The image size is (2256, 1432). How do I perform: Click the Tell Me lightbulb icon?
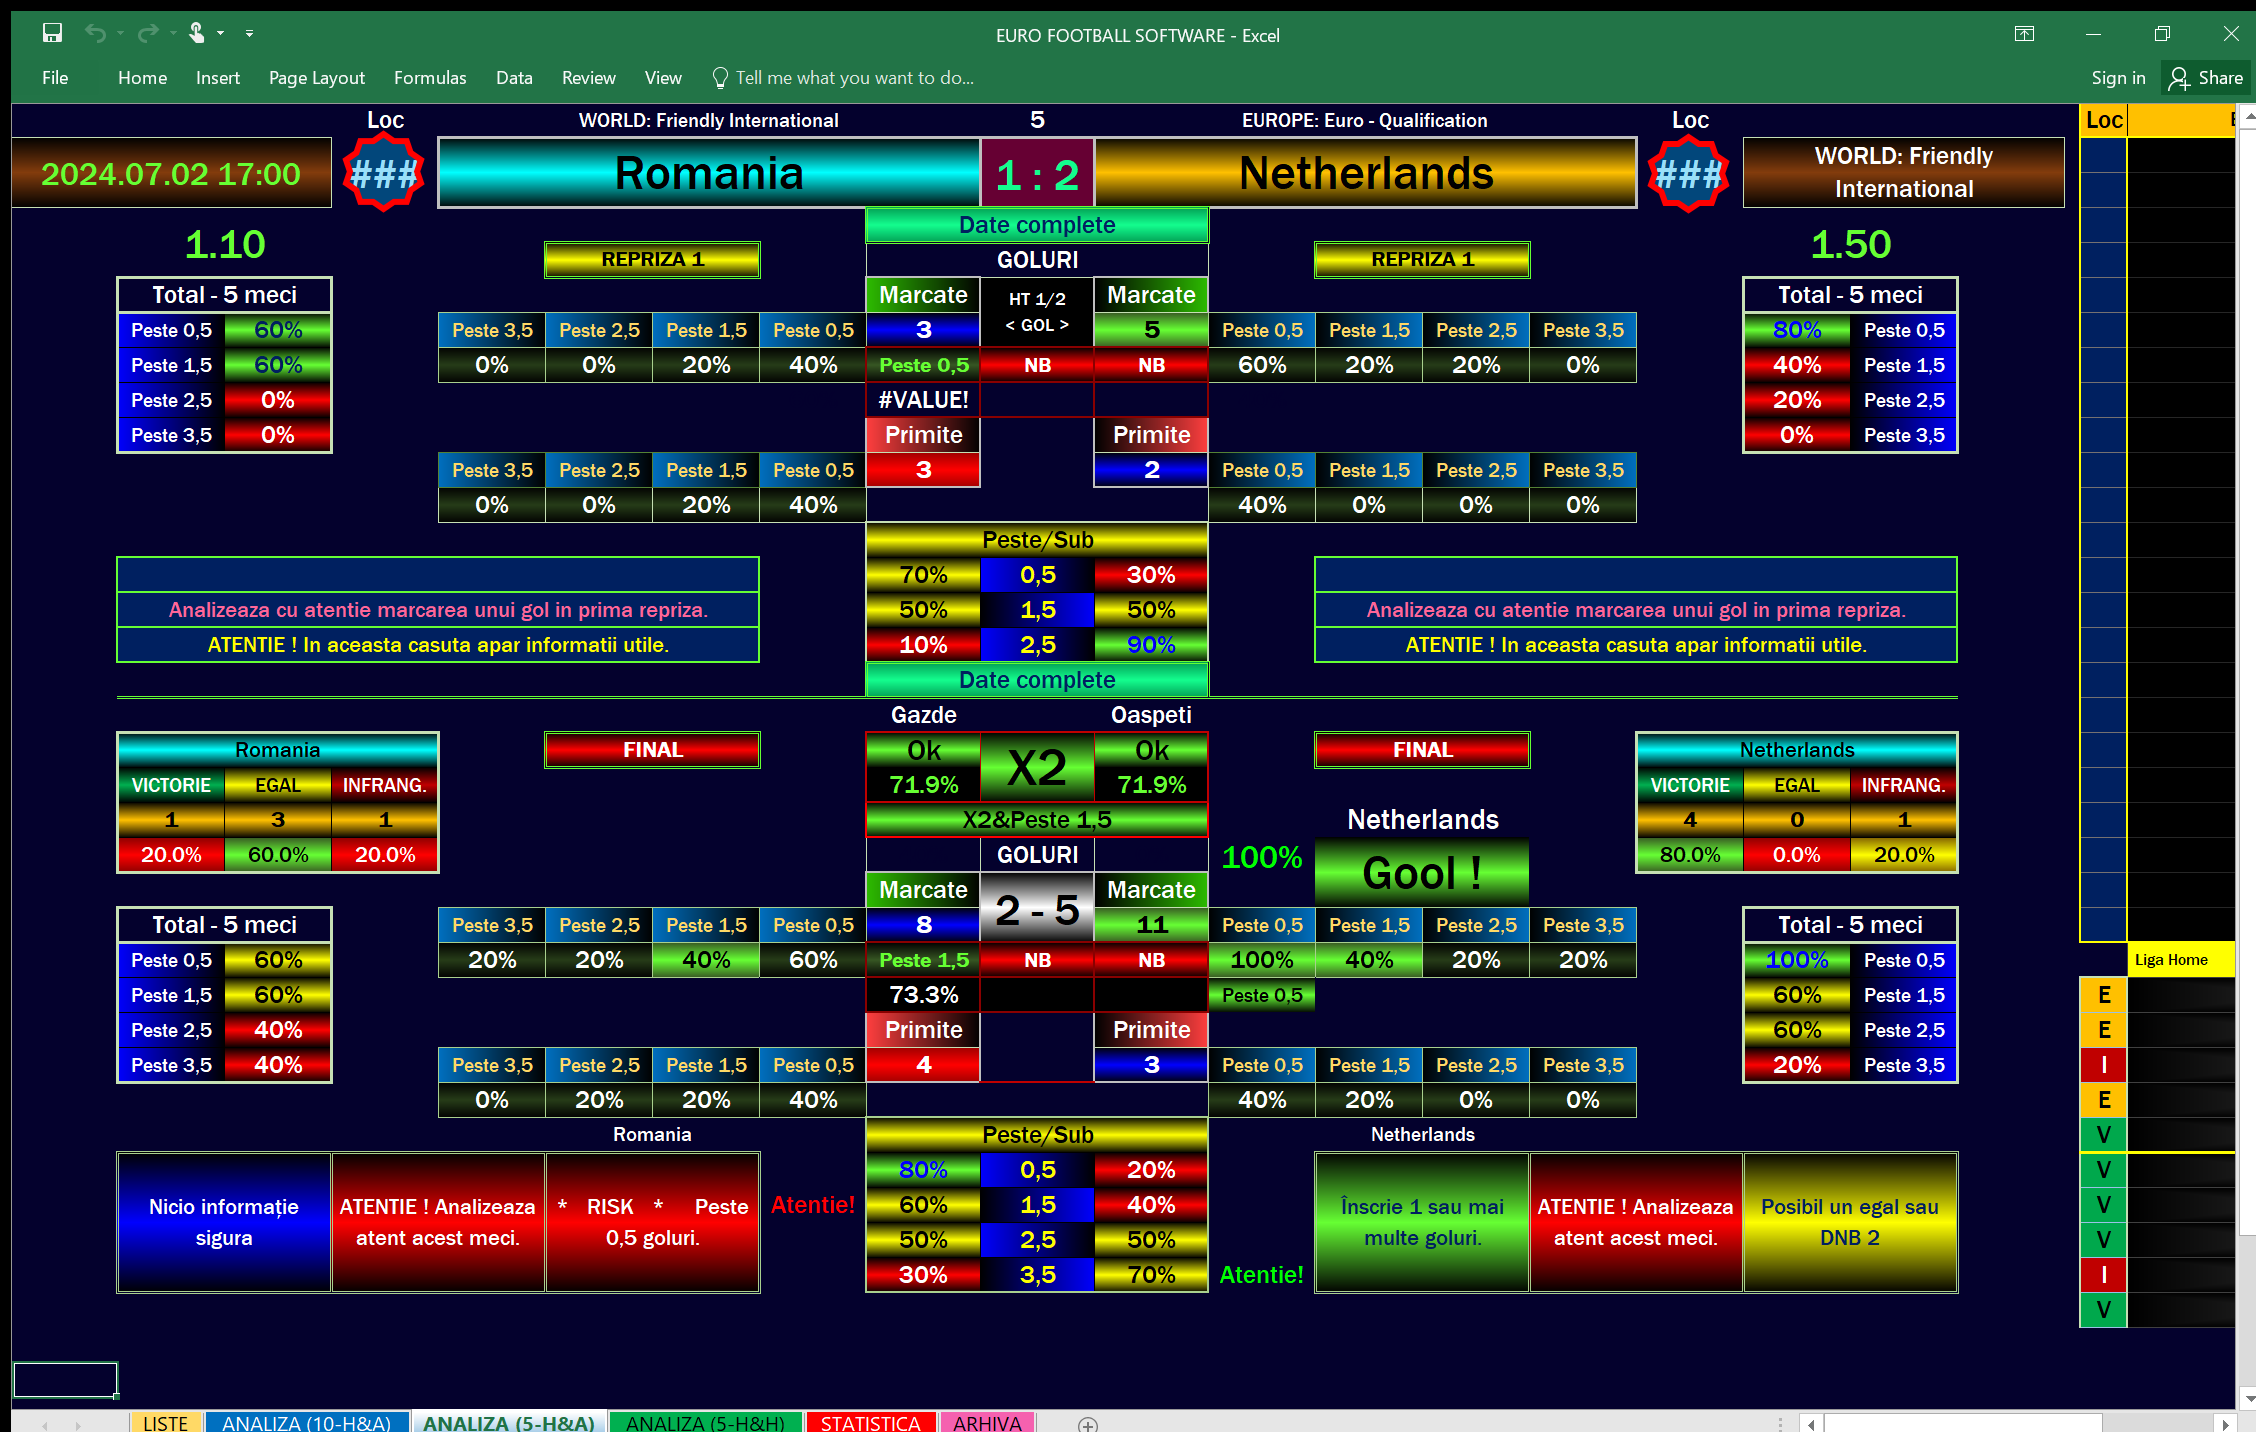pos(719,77)
